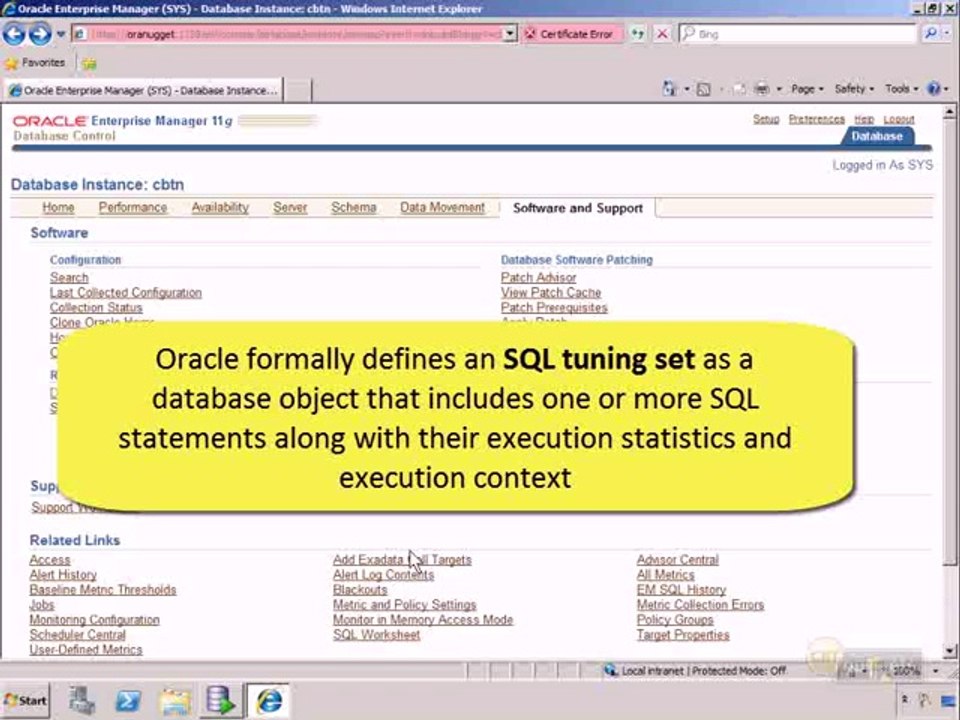Open Windows Explorer folder taskbar icon
This screenshot has width=960, height=720.
175,700
